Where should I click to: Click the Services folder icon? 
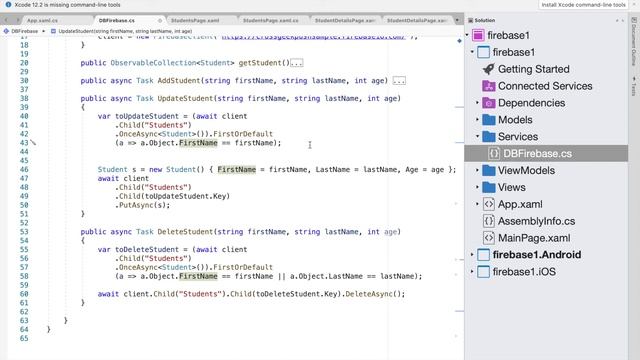489,137
